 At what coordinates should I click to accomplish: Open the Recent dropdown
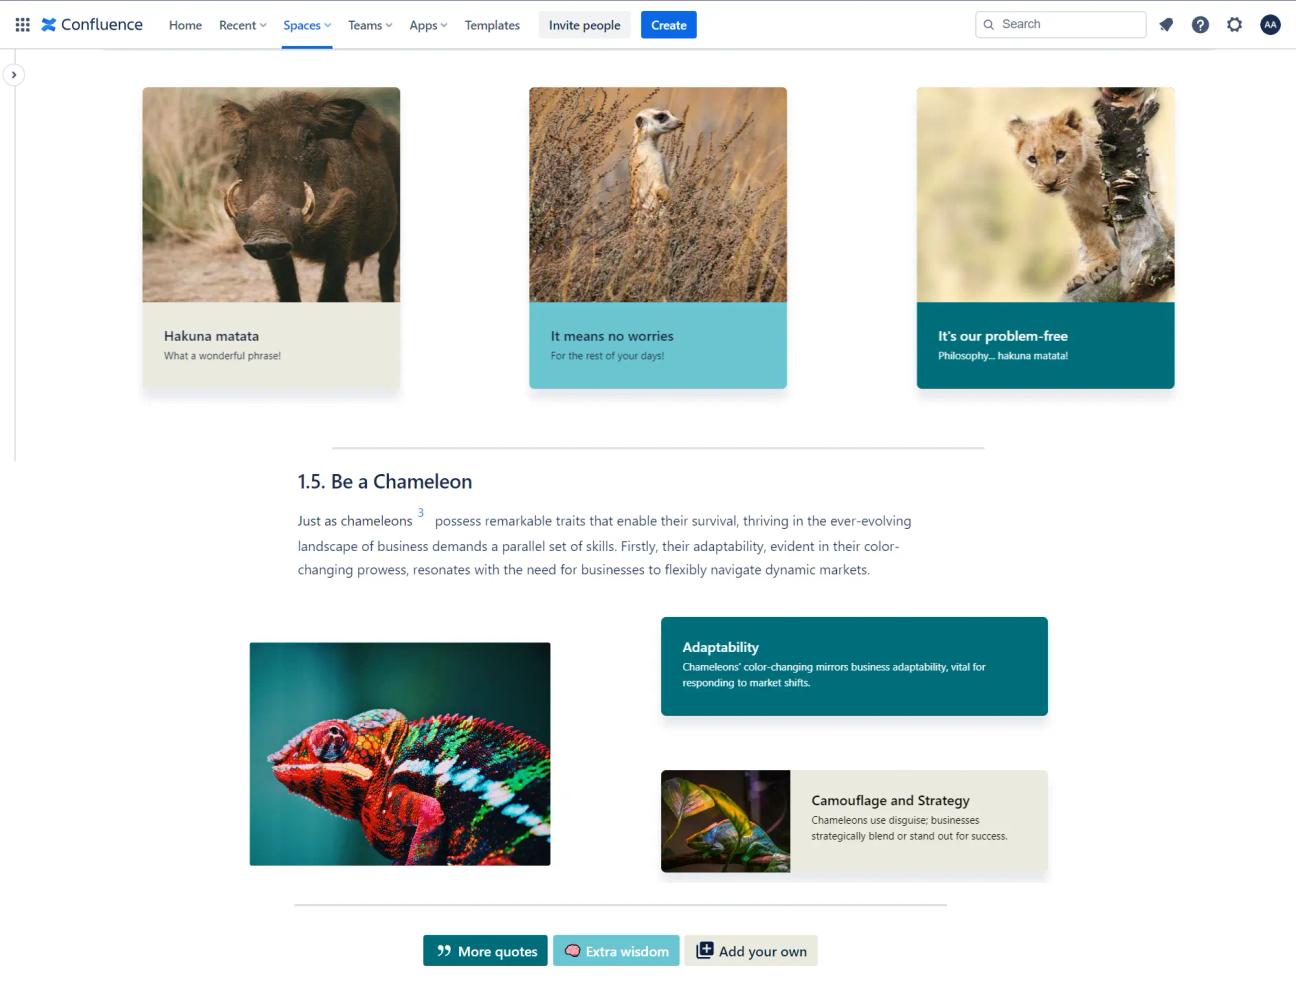243,25
